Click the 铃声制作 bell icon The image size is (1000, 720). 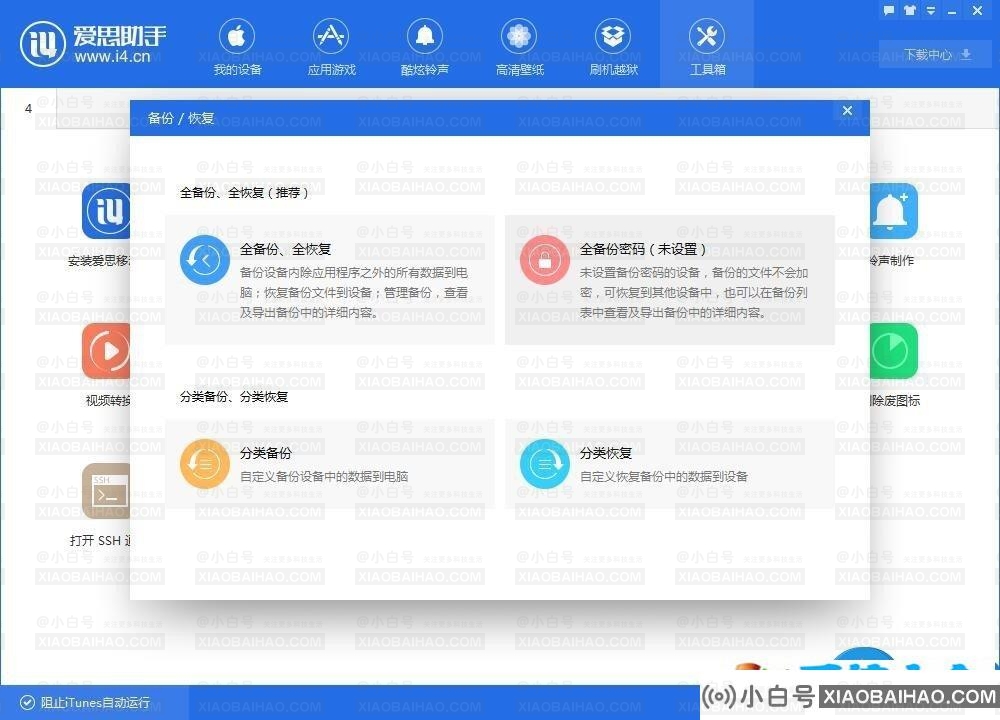coord(893,211)
